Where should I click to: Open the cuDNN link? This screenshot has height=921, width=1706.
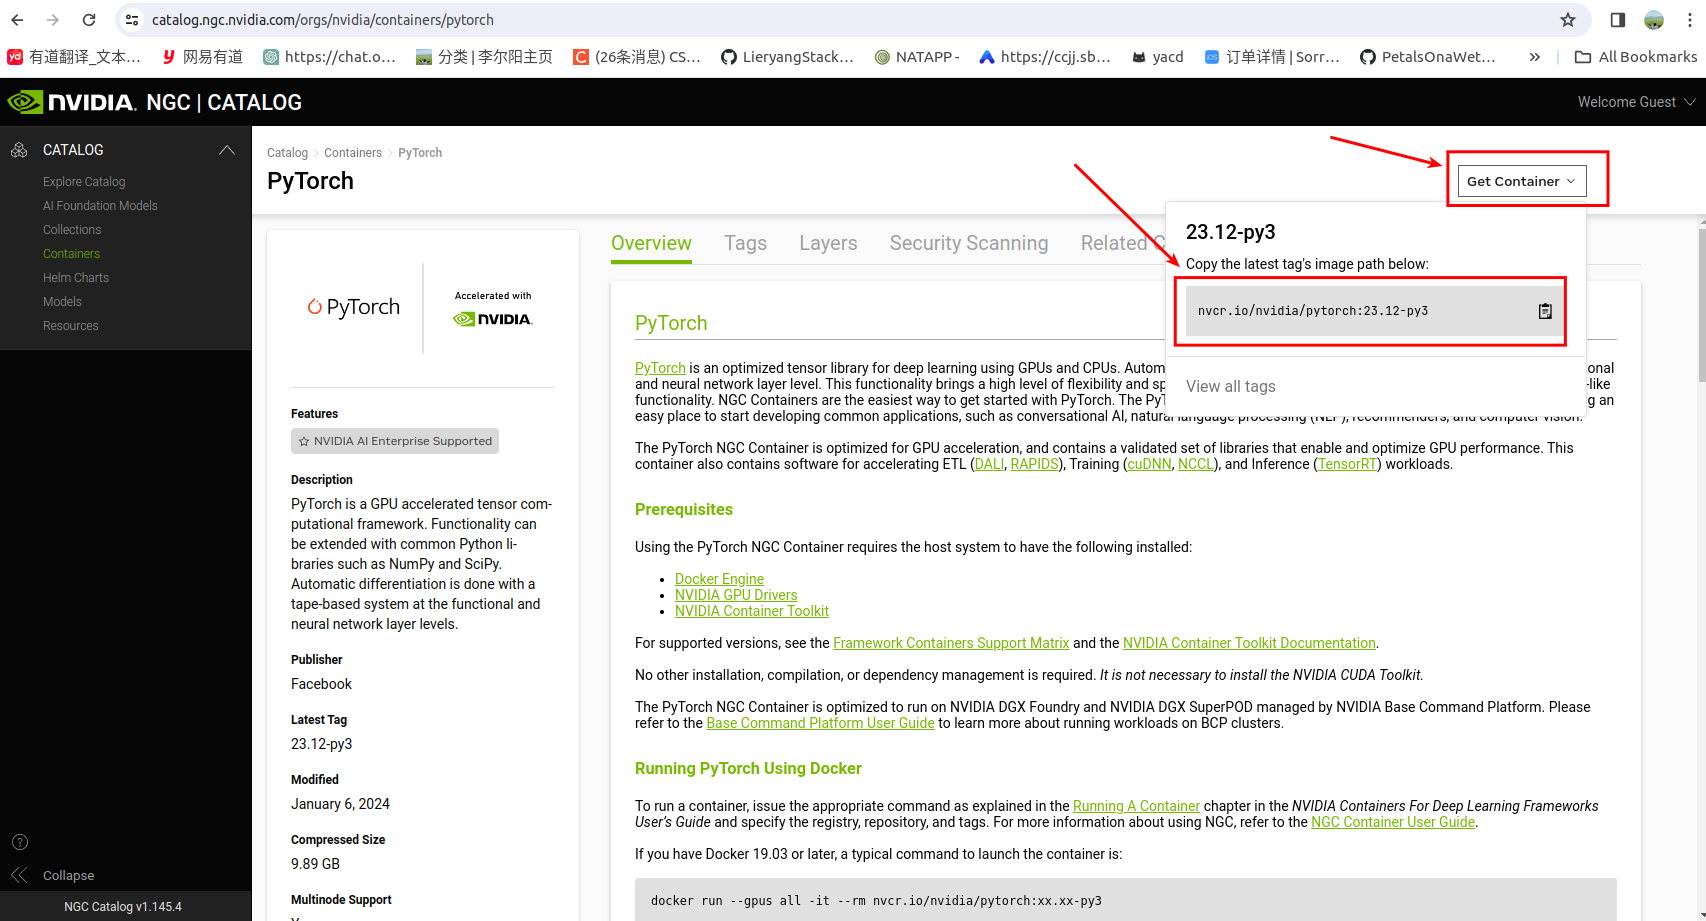click(1149, 464)
